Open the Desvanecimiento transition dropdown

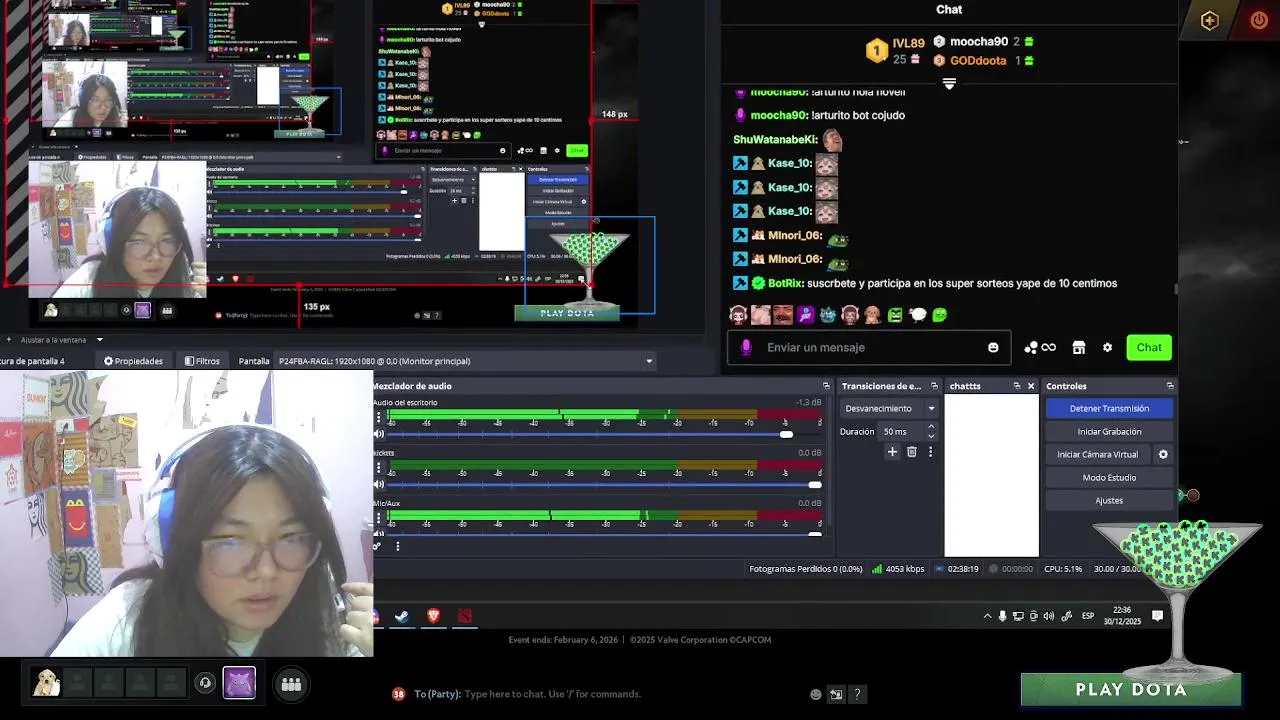click(889, 408)
